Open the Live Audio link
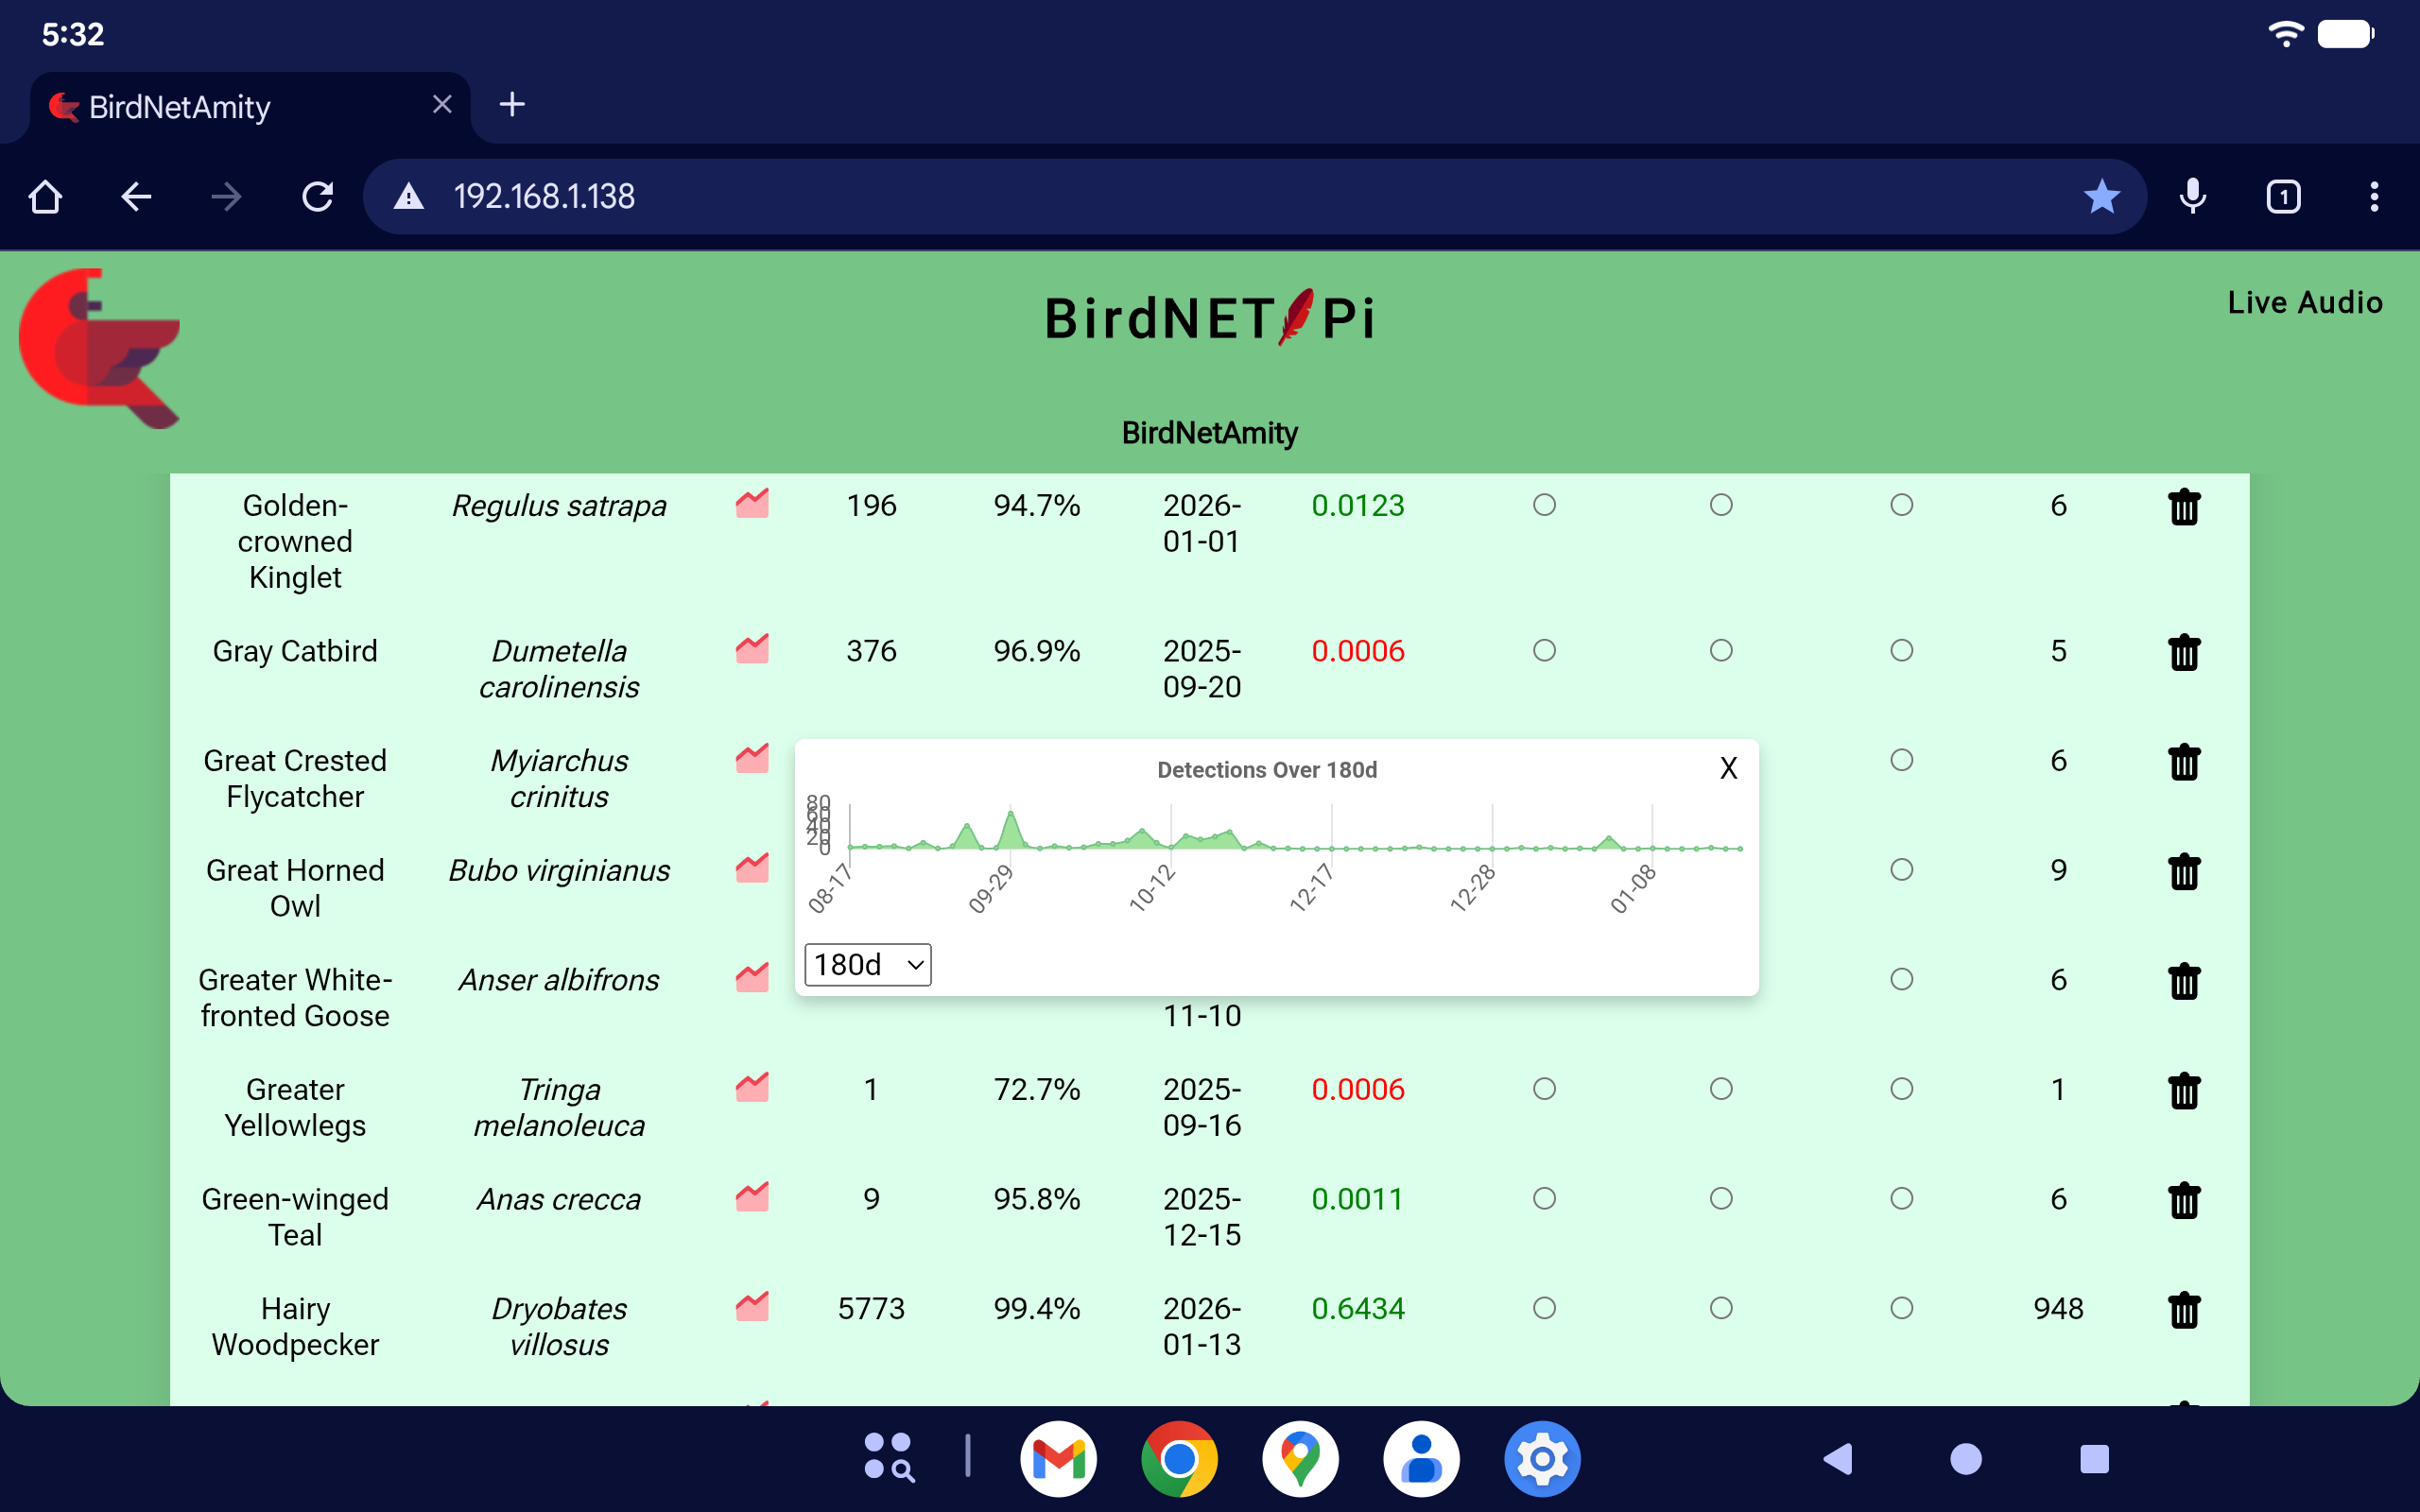 pyautogui.click(x=2304, y=303)
